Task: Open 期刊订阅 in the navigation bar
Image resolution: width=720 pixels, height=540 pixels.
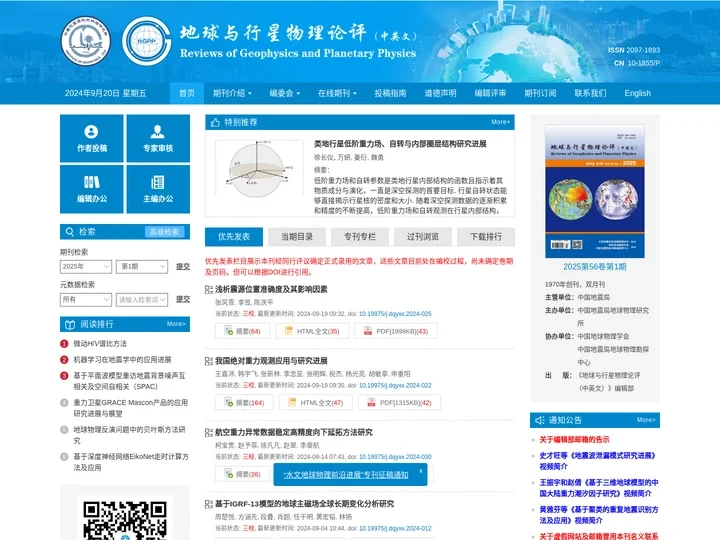Action: pos(540,93)
